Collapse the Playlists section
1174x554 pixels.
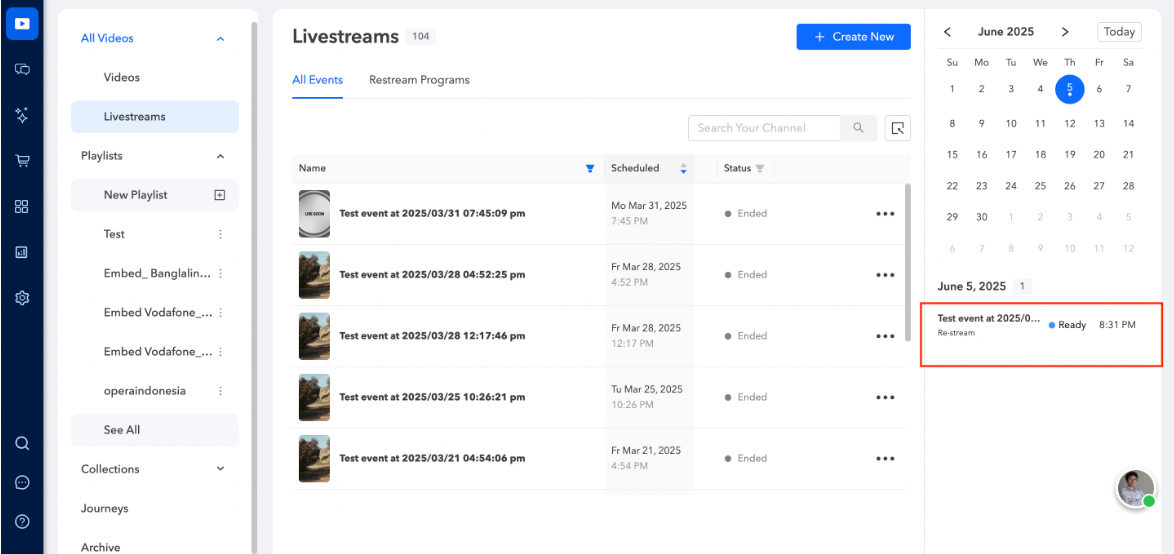coord(220,156)
